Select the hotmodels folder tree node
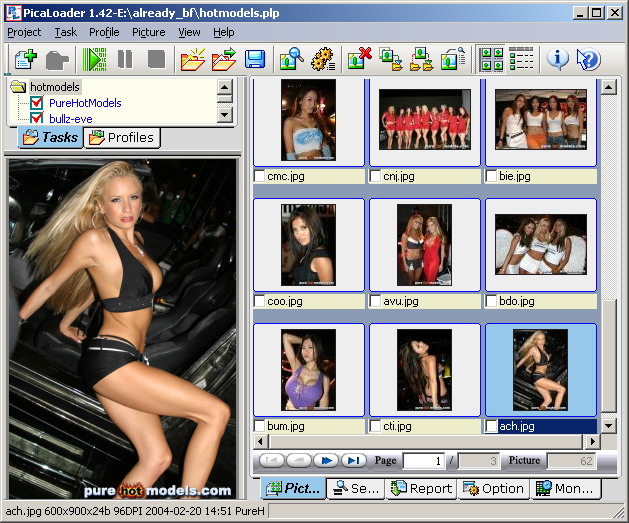Screen dimensions: 629x523 coord(54,87)
